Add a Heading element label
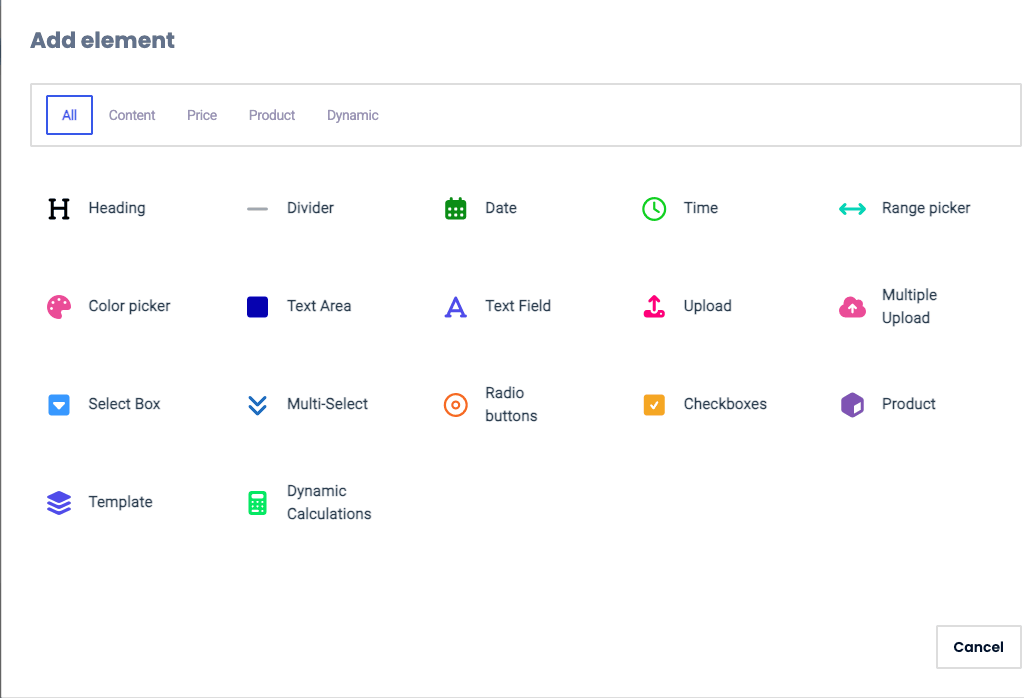 (x=117, y=208)
